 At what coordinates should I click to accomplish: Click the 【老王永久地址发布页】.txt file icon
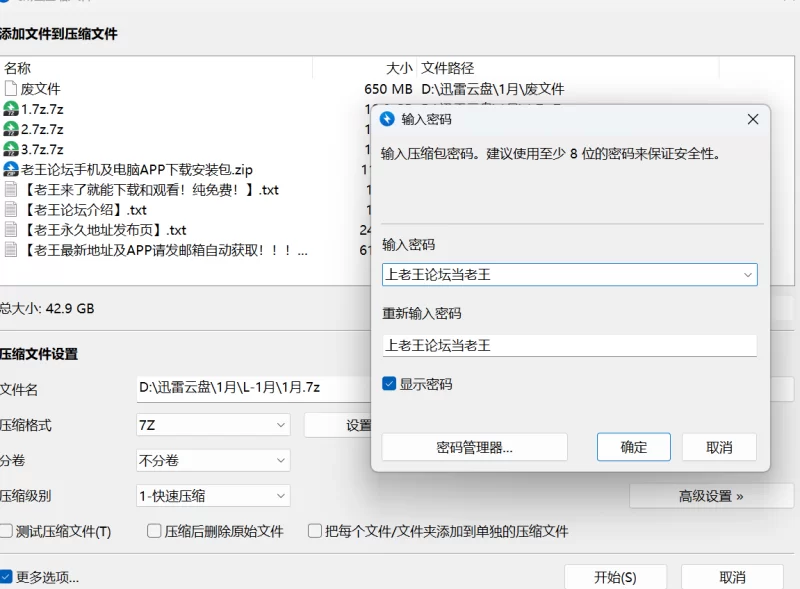[11, 230]
